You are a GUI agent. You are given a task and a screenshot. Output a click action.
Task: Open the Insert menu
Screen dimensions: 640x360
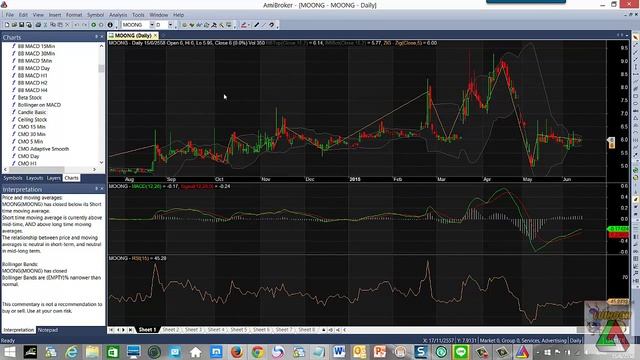(x=55, y=15)
